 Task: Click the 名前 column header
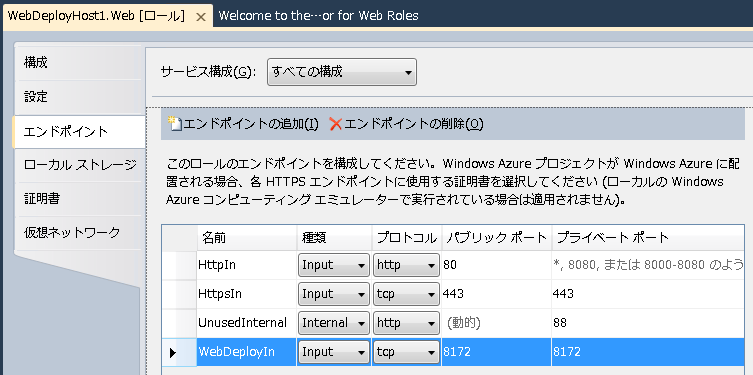247,237
